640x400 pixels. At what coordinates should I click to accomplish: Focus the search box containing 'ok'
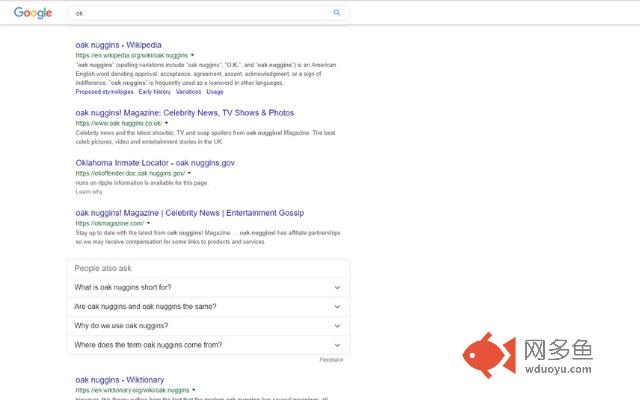pos(208,13)
